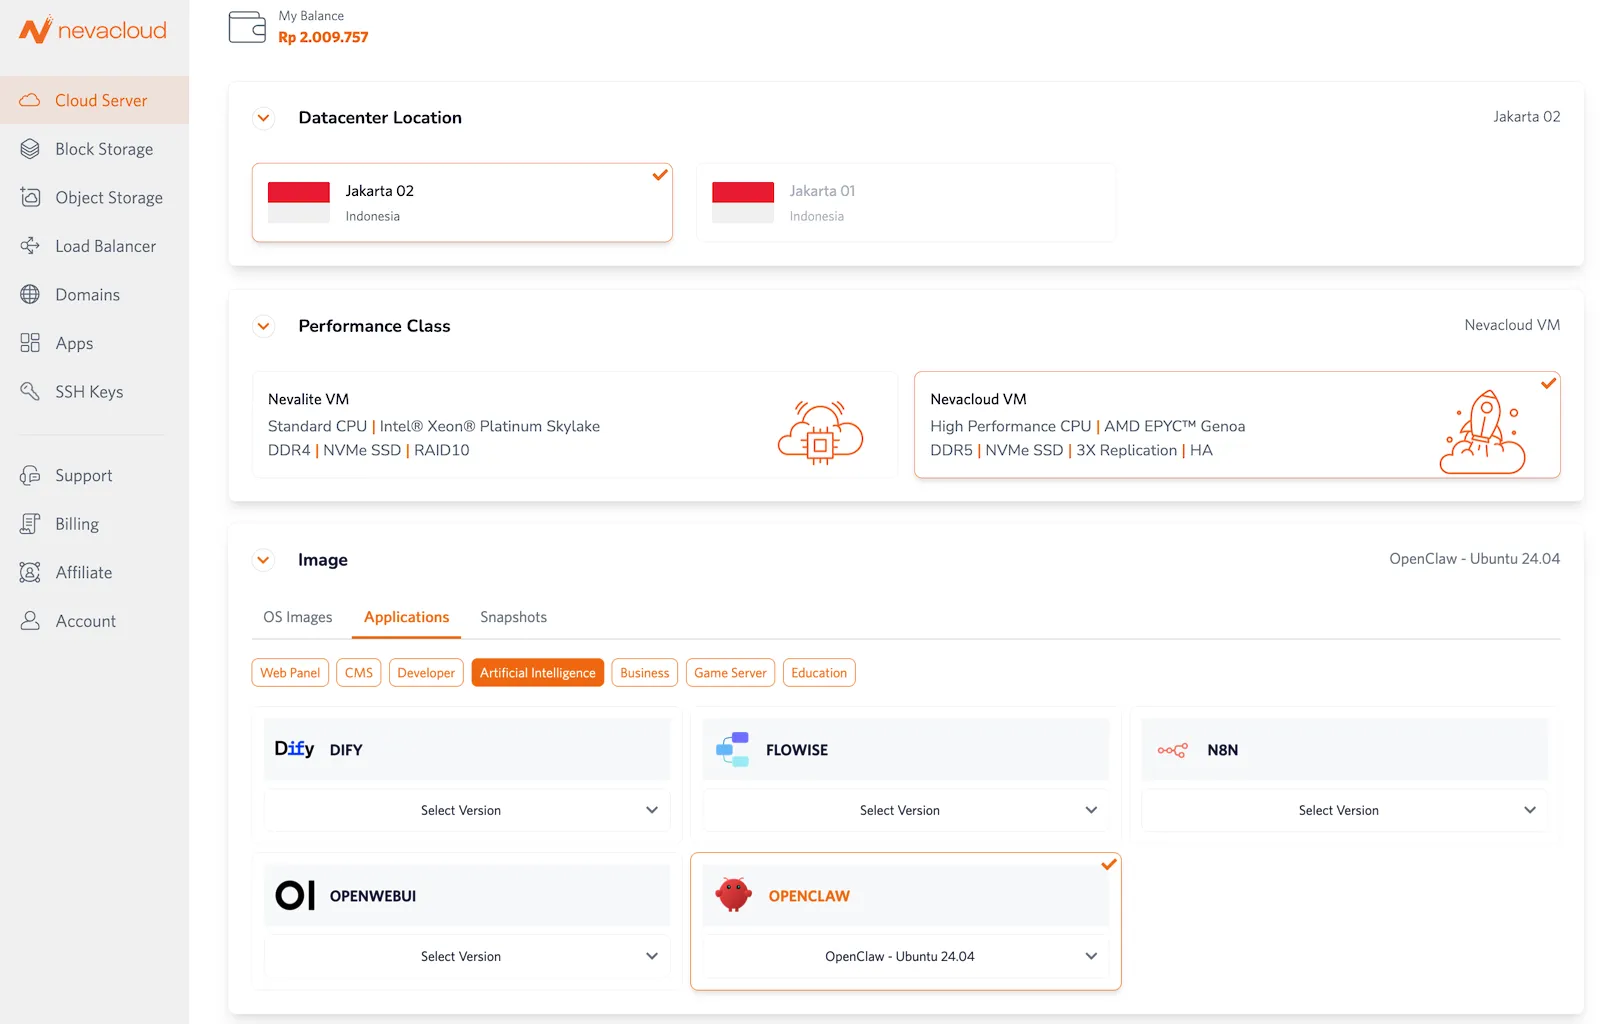Viewport: 1600px width, 1024px height.
Task: Click the Domains globe icon
Action: point(31,294)
